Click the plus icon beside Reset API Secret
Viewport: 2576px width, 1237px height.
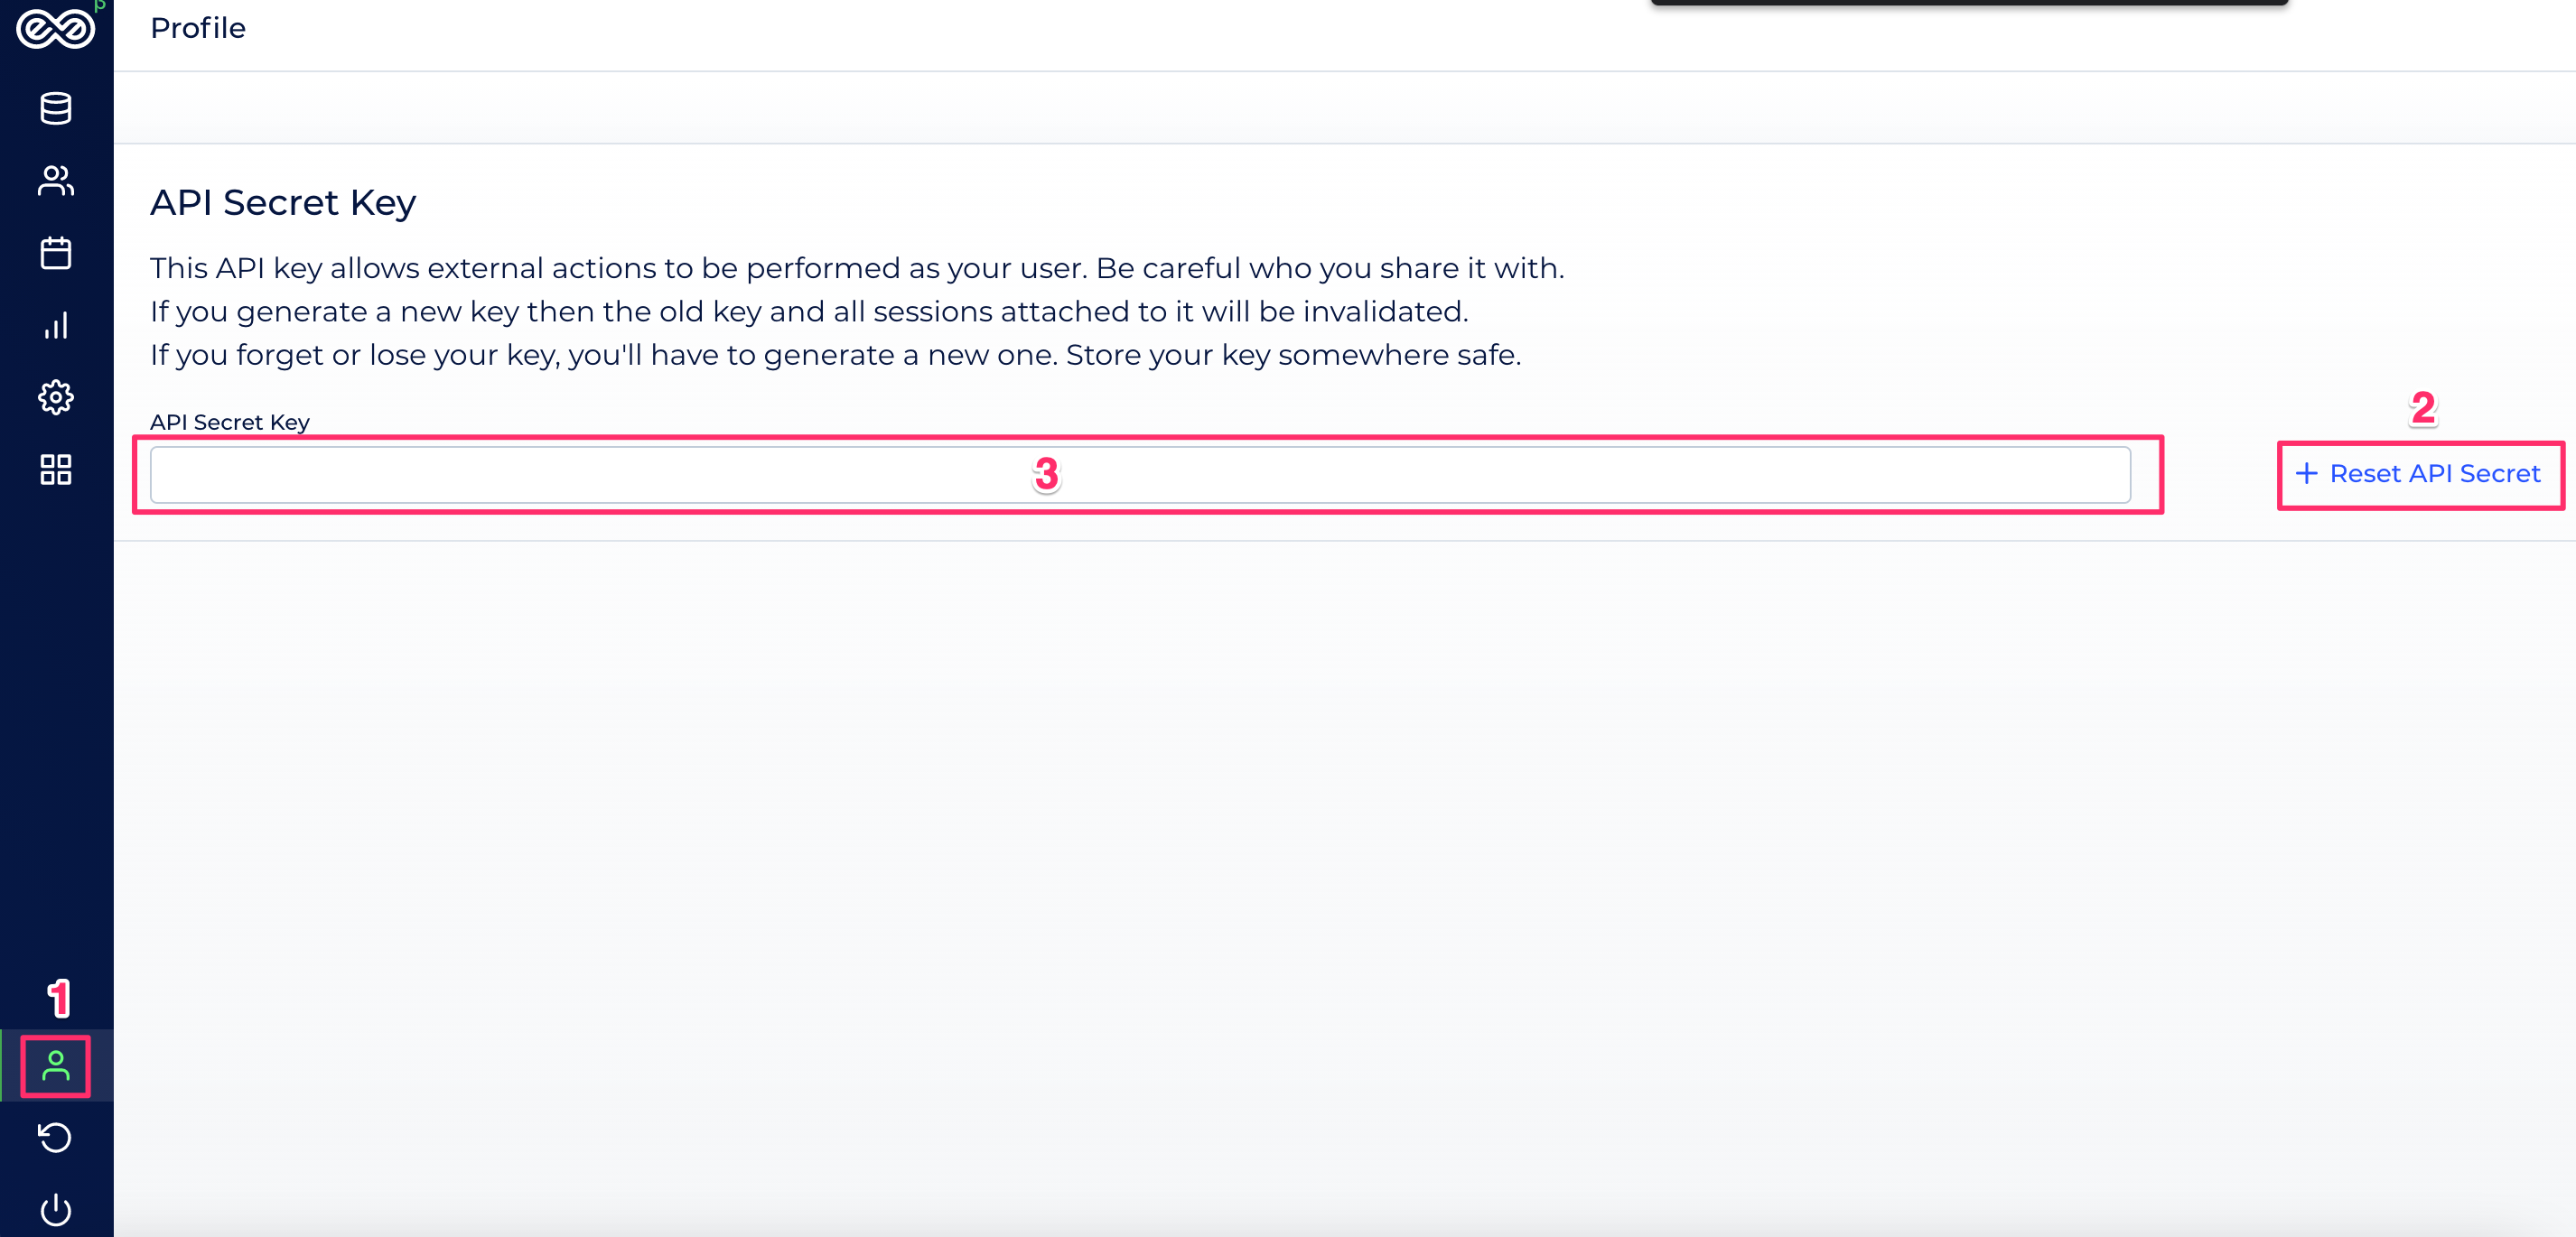point(2307,474)
